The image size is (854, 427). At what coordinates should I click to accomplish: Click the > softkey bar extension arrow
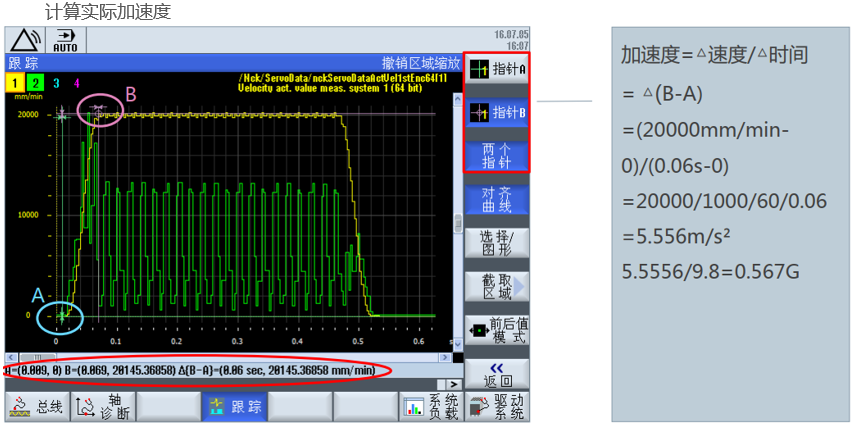(452, 385)
